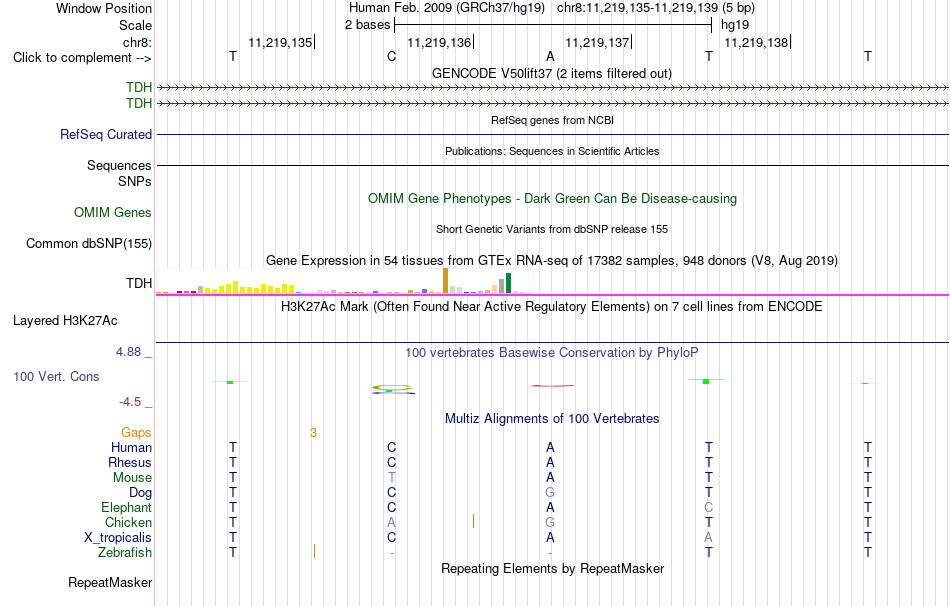Click the tallest golden bar in the GTEx chart

[445, 281]
